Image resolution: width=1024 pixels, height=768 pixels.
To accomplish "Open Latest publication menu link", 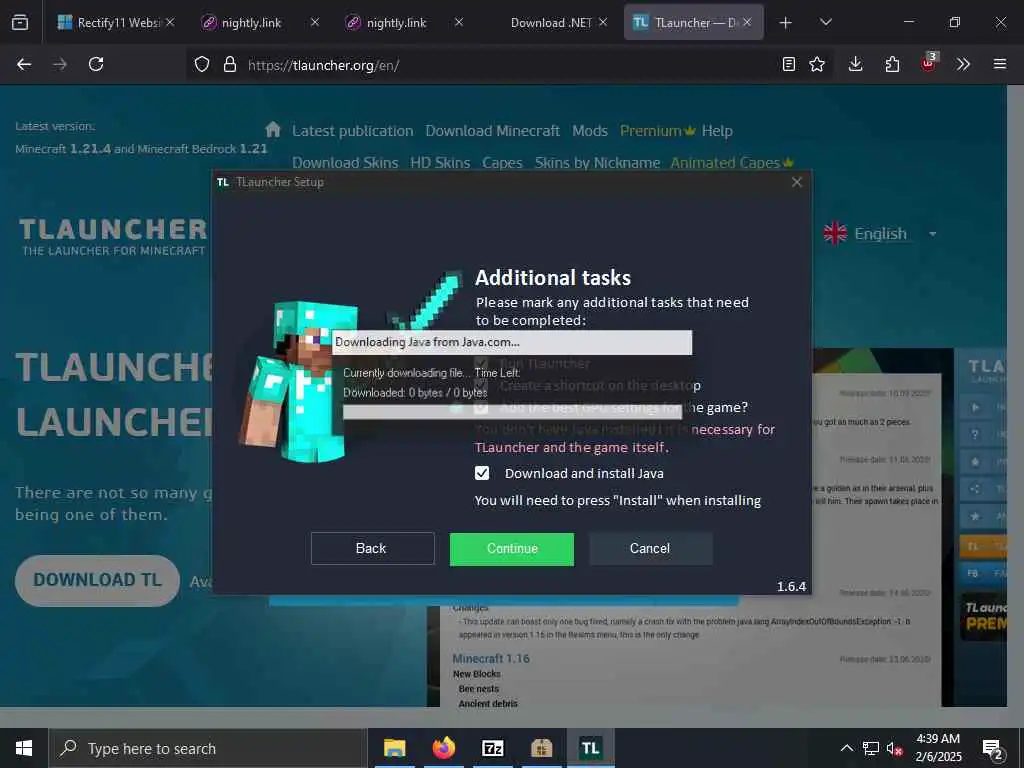I will [x=353, y=131].
